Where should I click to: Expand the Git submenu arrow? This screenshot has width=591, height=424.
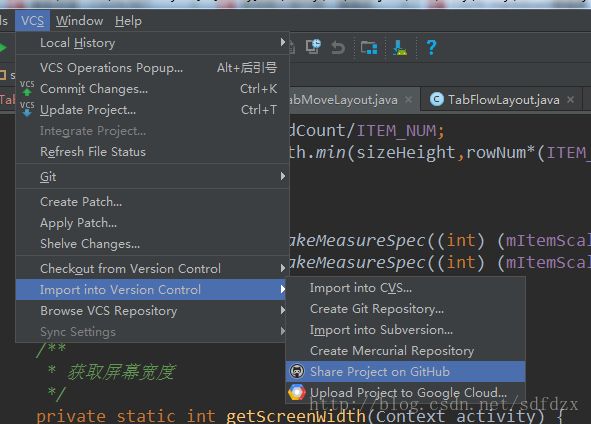tap(283, 176)
